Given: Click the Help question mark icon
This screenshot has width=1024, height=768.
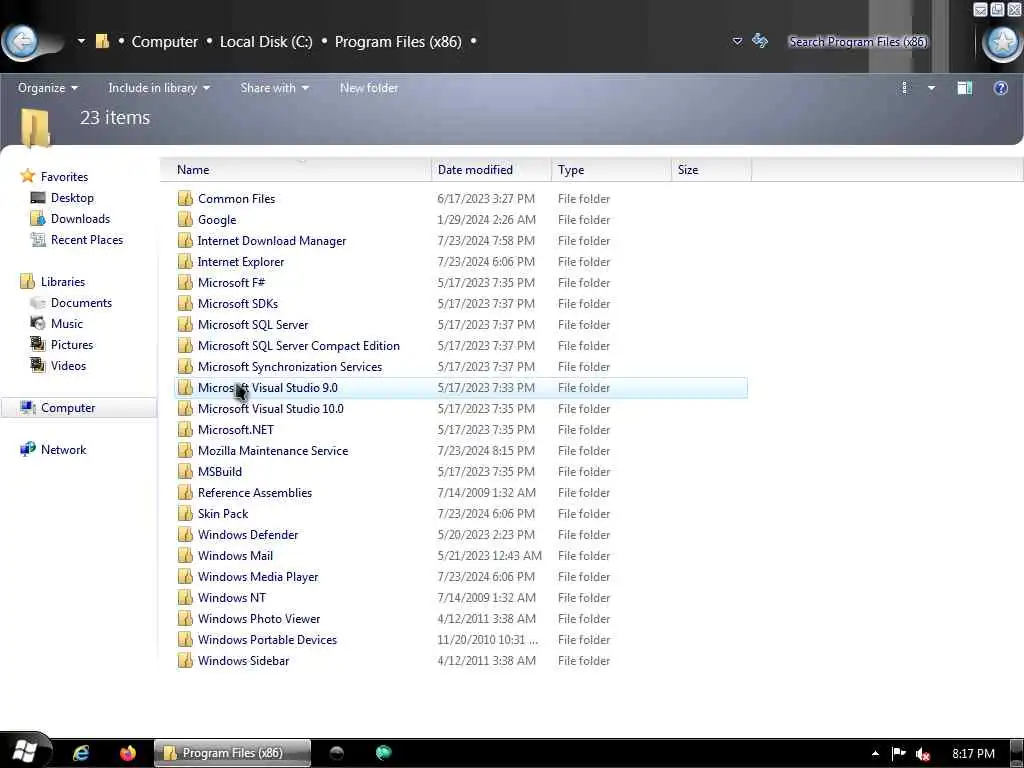Looking at the screenshot, I should click(x=1000, y=88).
